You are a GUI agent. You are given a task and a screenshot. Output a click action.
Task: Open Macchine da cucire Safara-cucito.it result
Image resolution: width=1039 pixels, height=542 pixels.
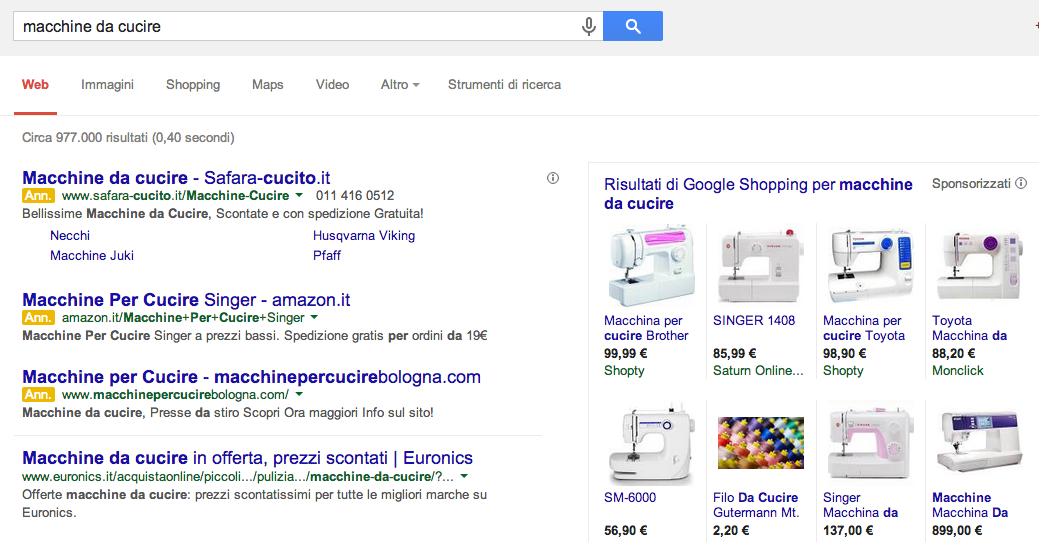pyautogui.click(x=176, y=178)
